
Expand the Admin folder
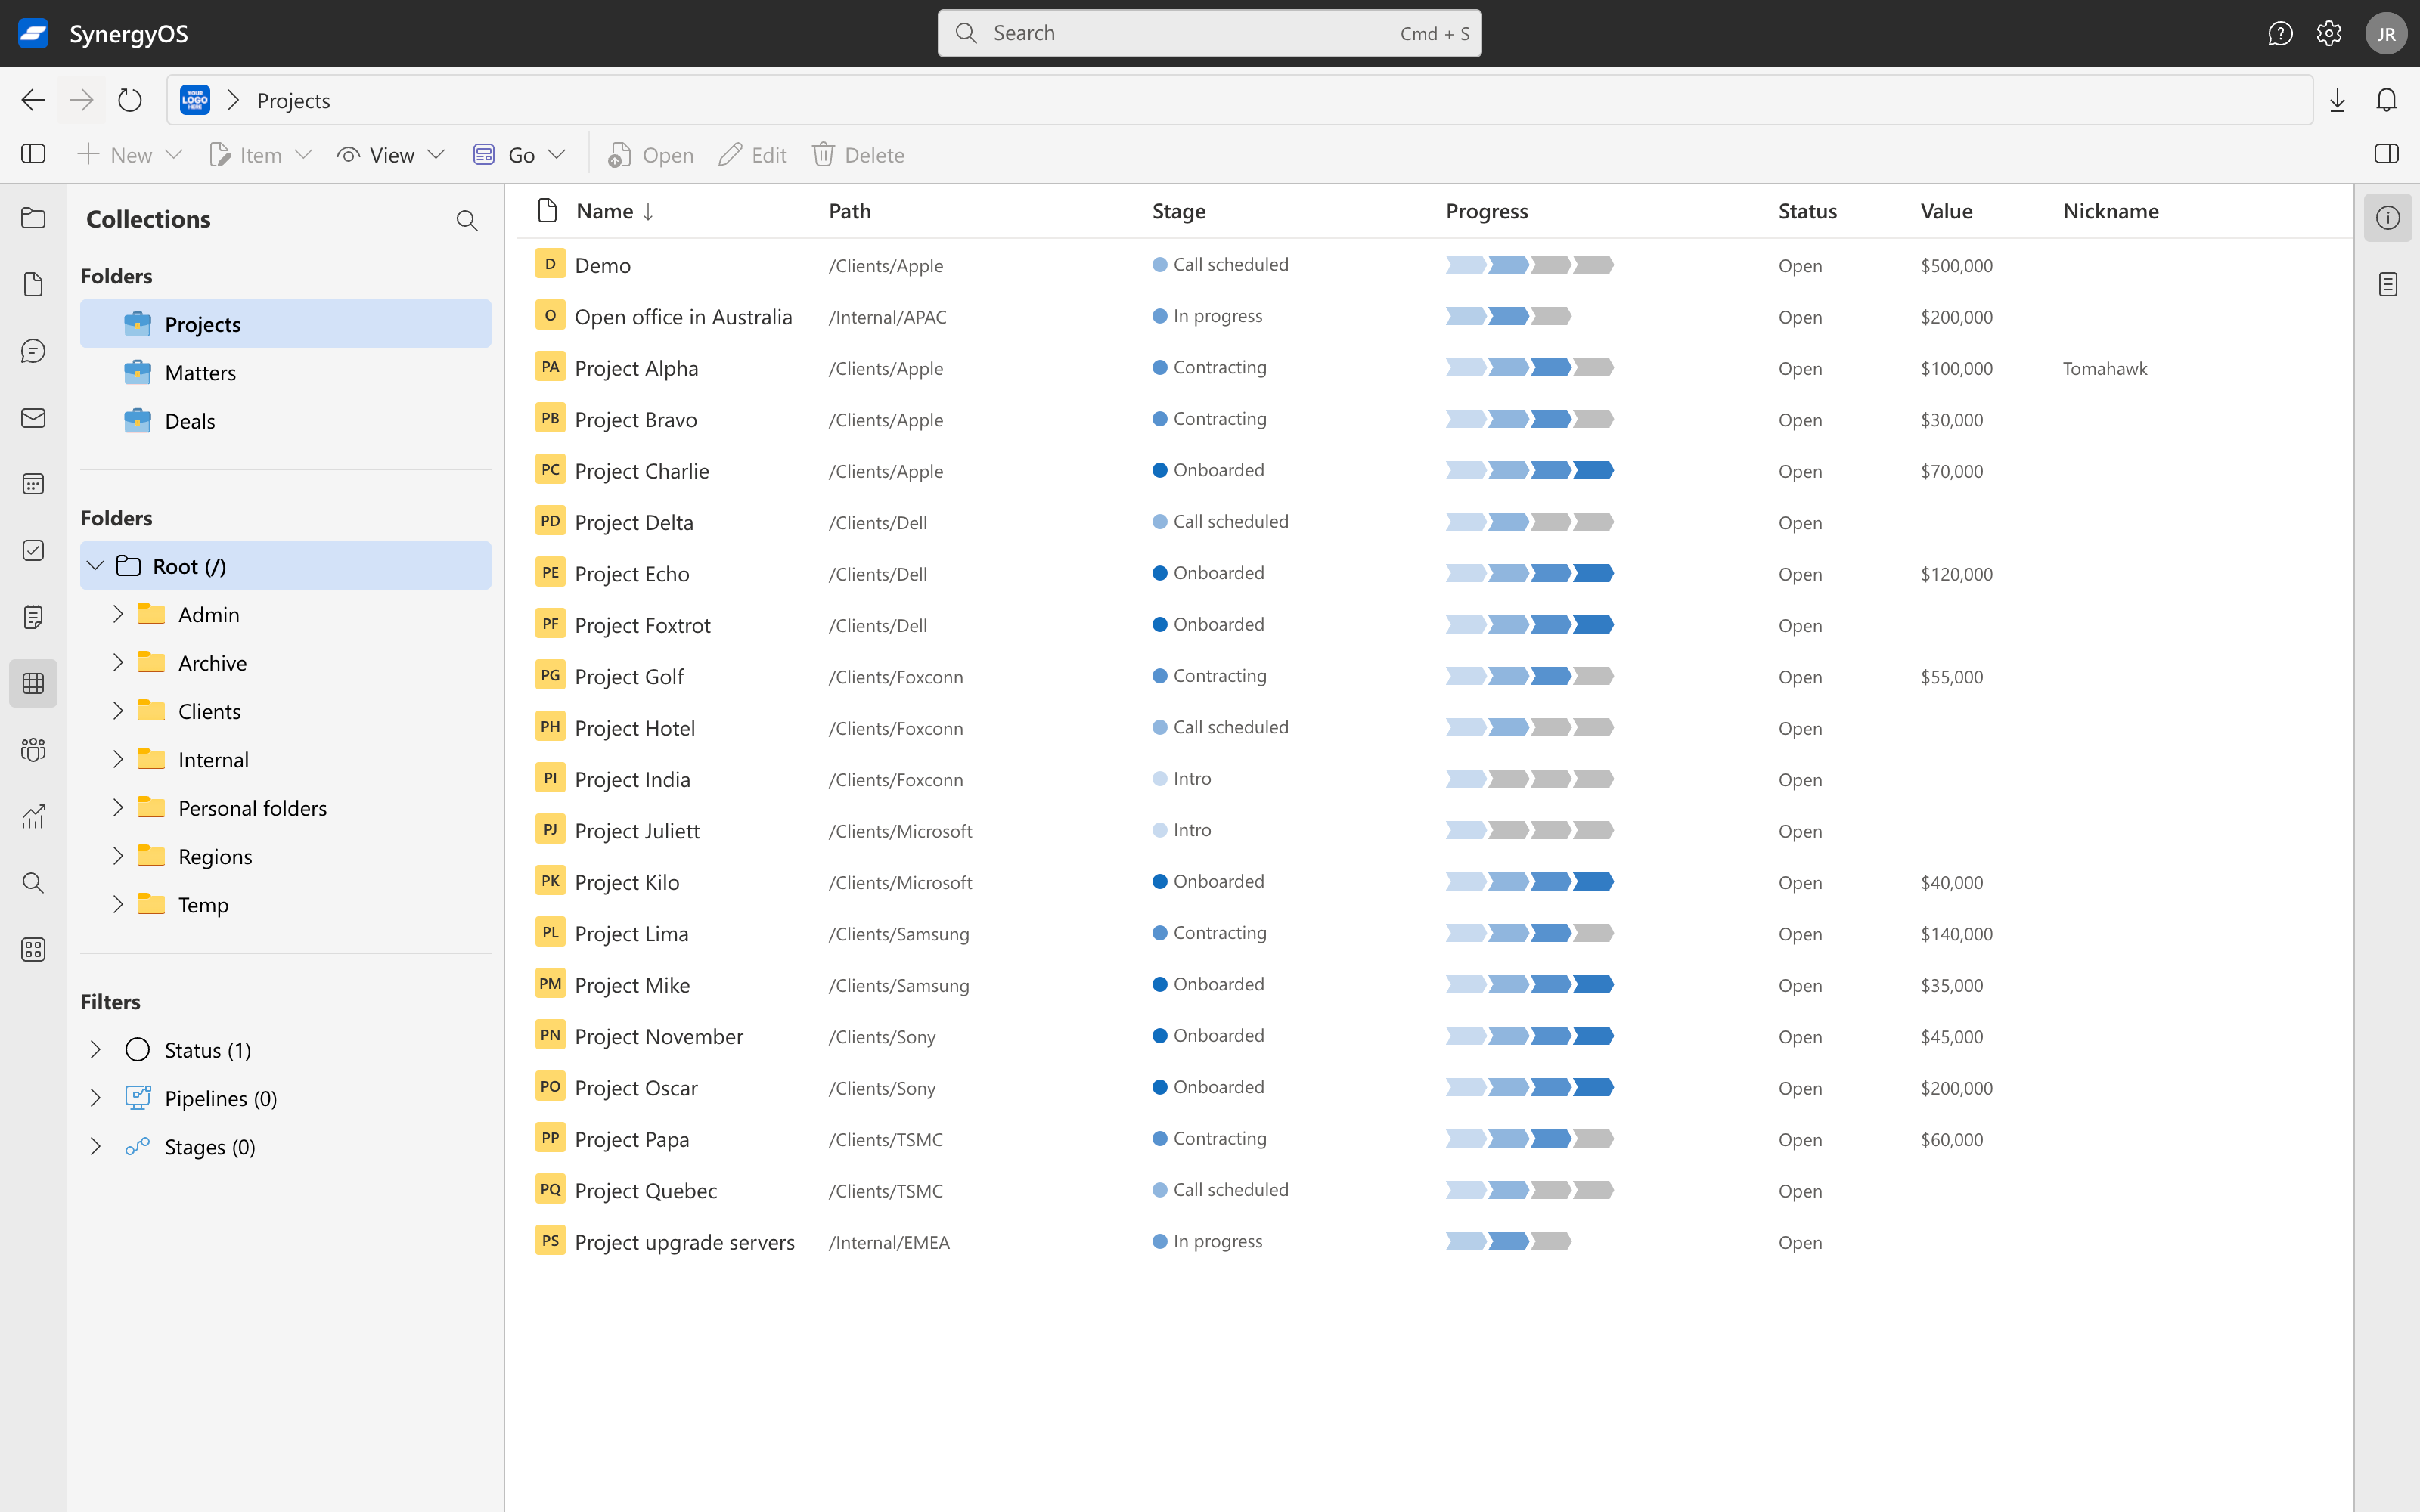coord(118,614)
